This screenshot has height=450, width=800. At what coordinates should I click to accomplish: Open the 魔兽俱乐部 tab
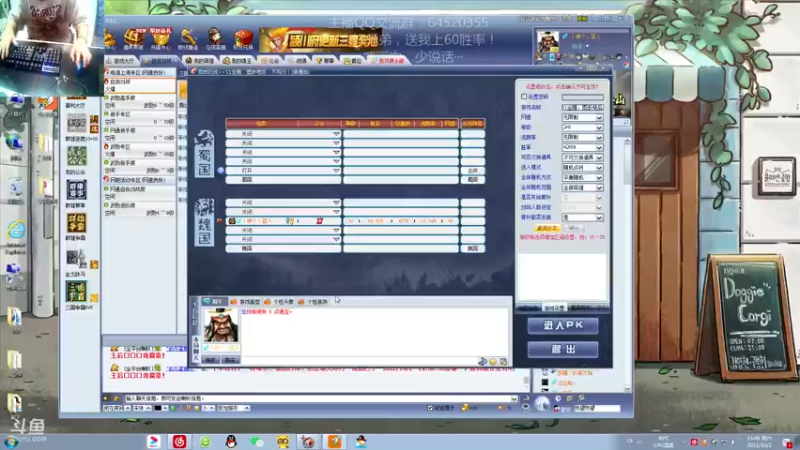388,61
